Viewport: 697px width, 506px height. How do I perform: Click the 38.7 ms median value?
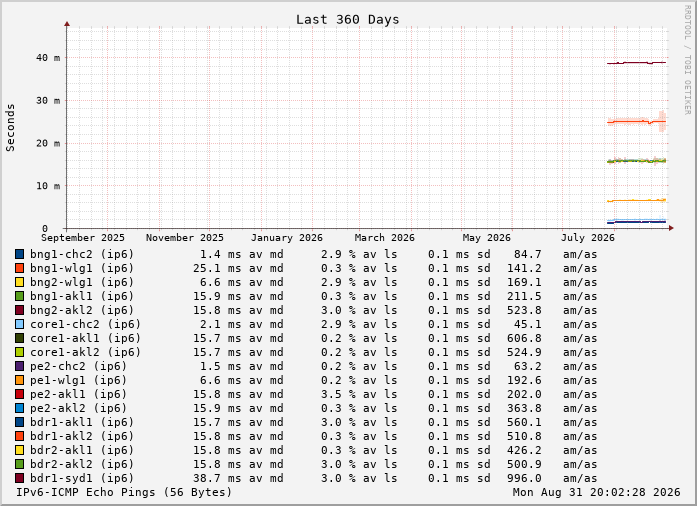[x=217, y=478]
